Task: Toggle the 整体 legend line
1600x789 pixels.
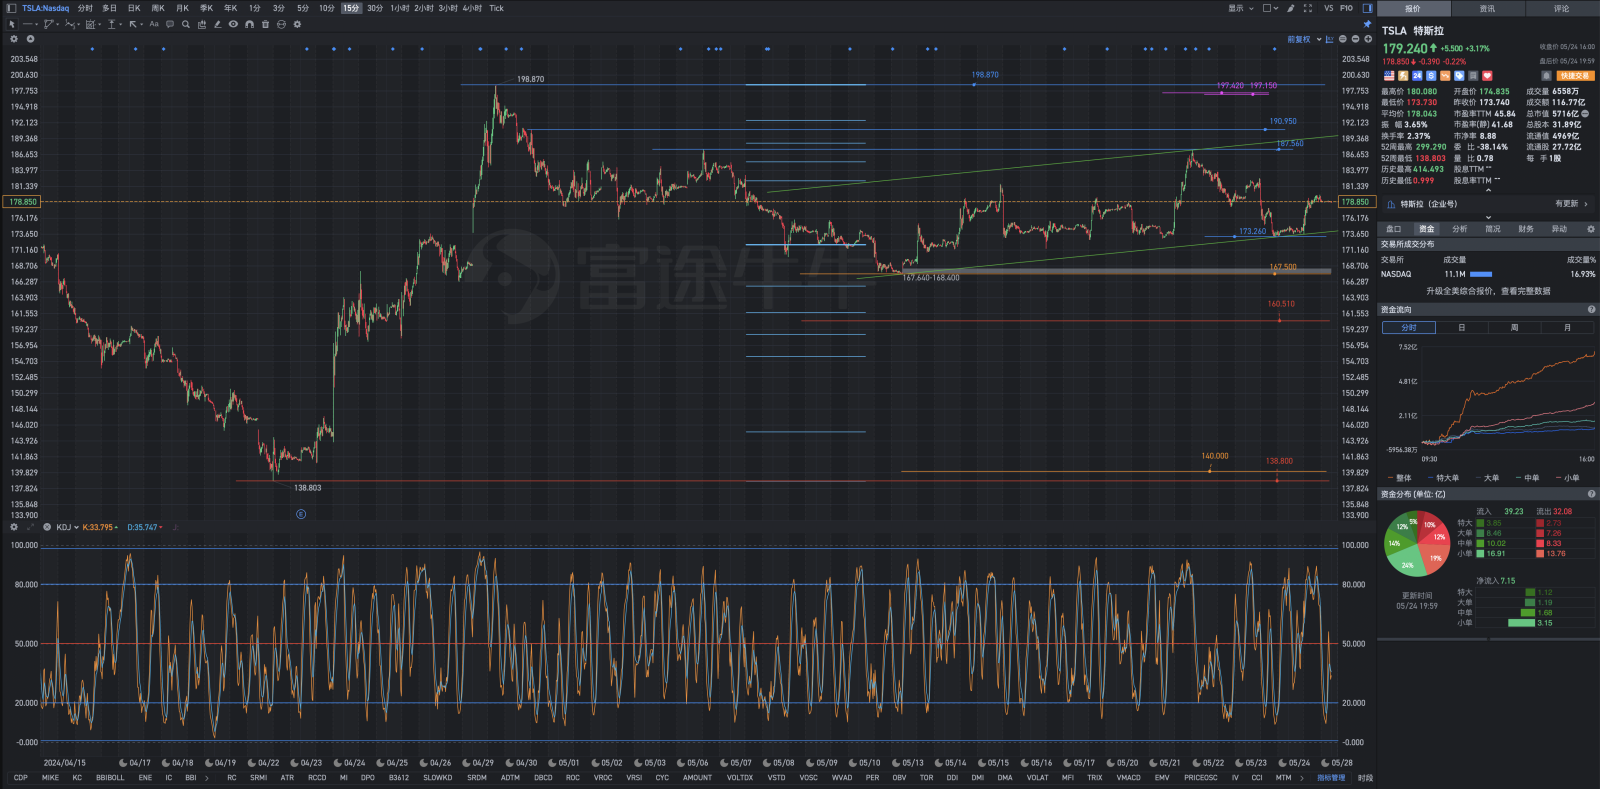Action: [x=1400, y=478]
